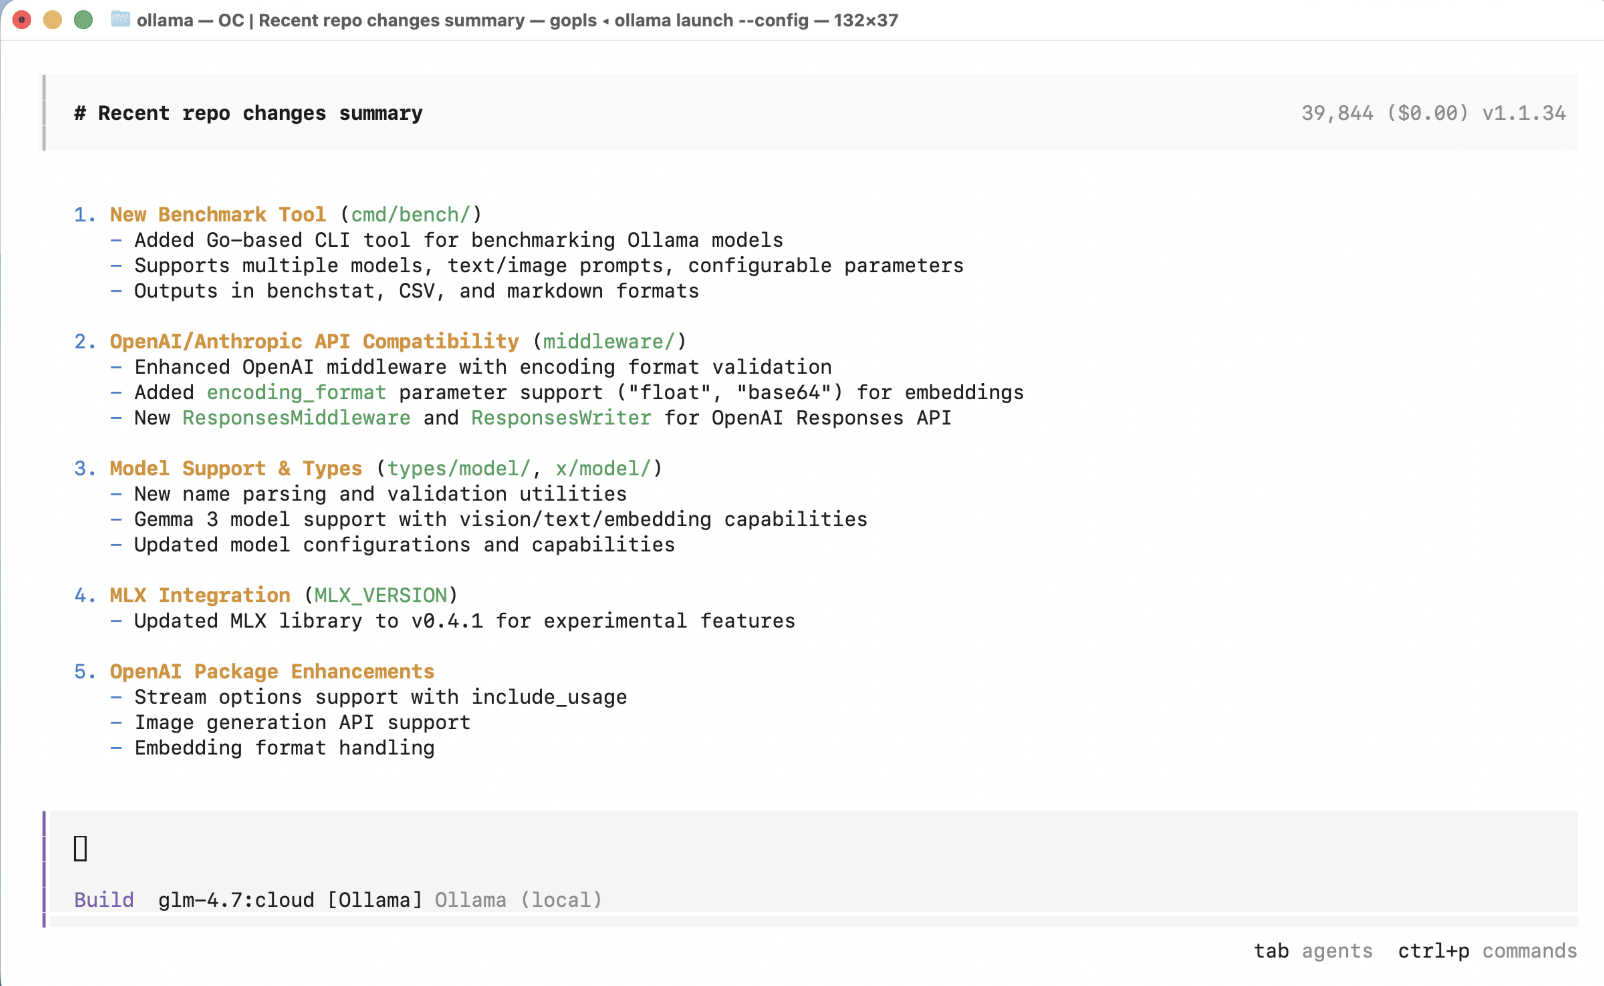Focus the prompt input field with cursor

pyautogui.click(x=812, y=849)
